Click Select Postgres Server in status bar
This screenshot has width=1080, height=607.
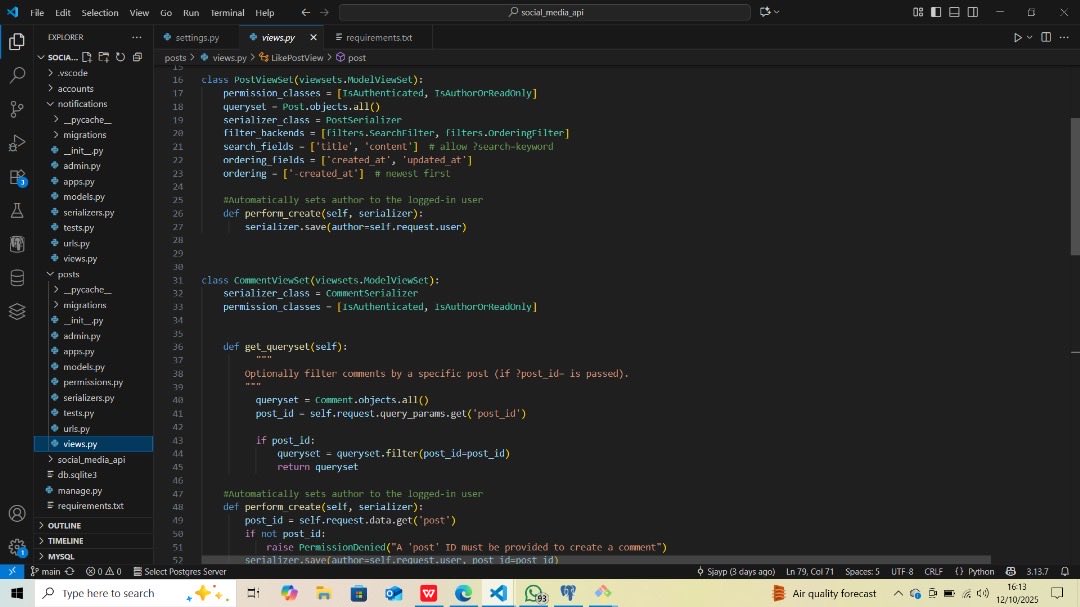coord(179,571)
